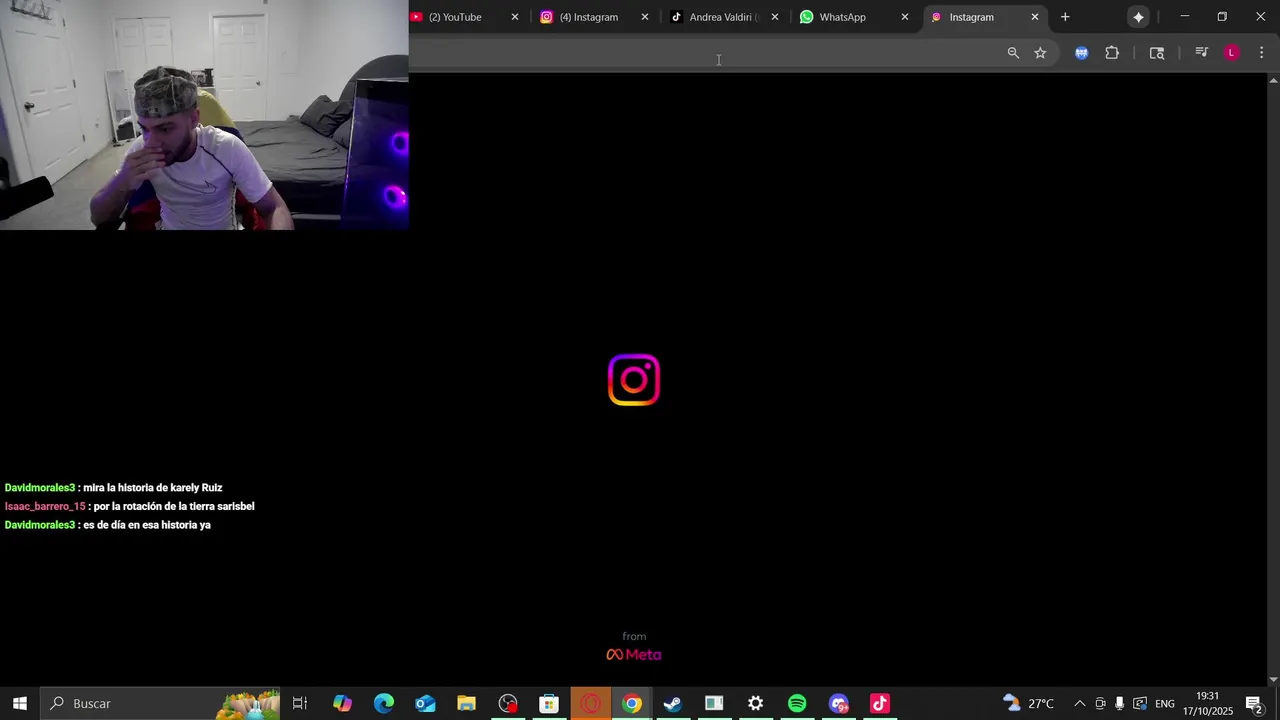1280x720 pixels.
Task: Open the clock showing 19:31
Action: [1208, 703]
